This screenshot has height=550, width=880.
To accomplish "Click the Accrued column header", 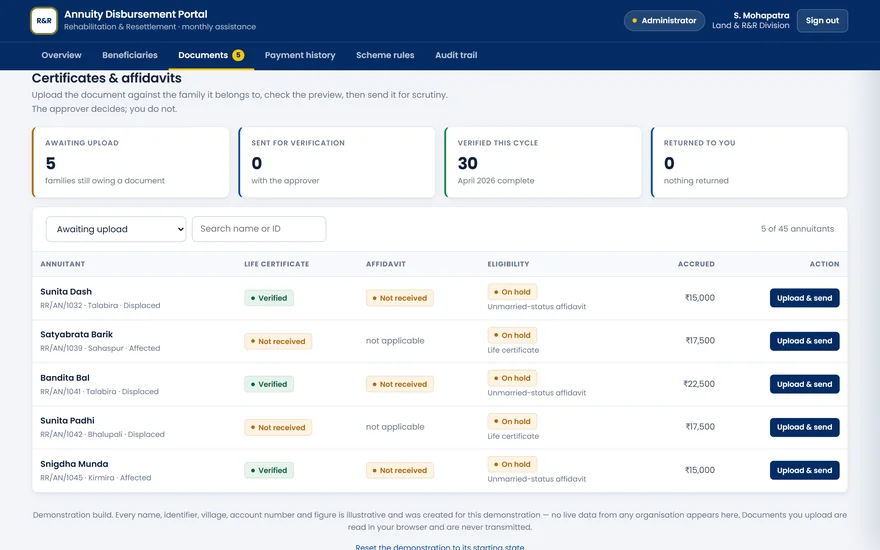I will 696,264.
